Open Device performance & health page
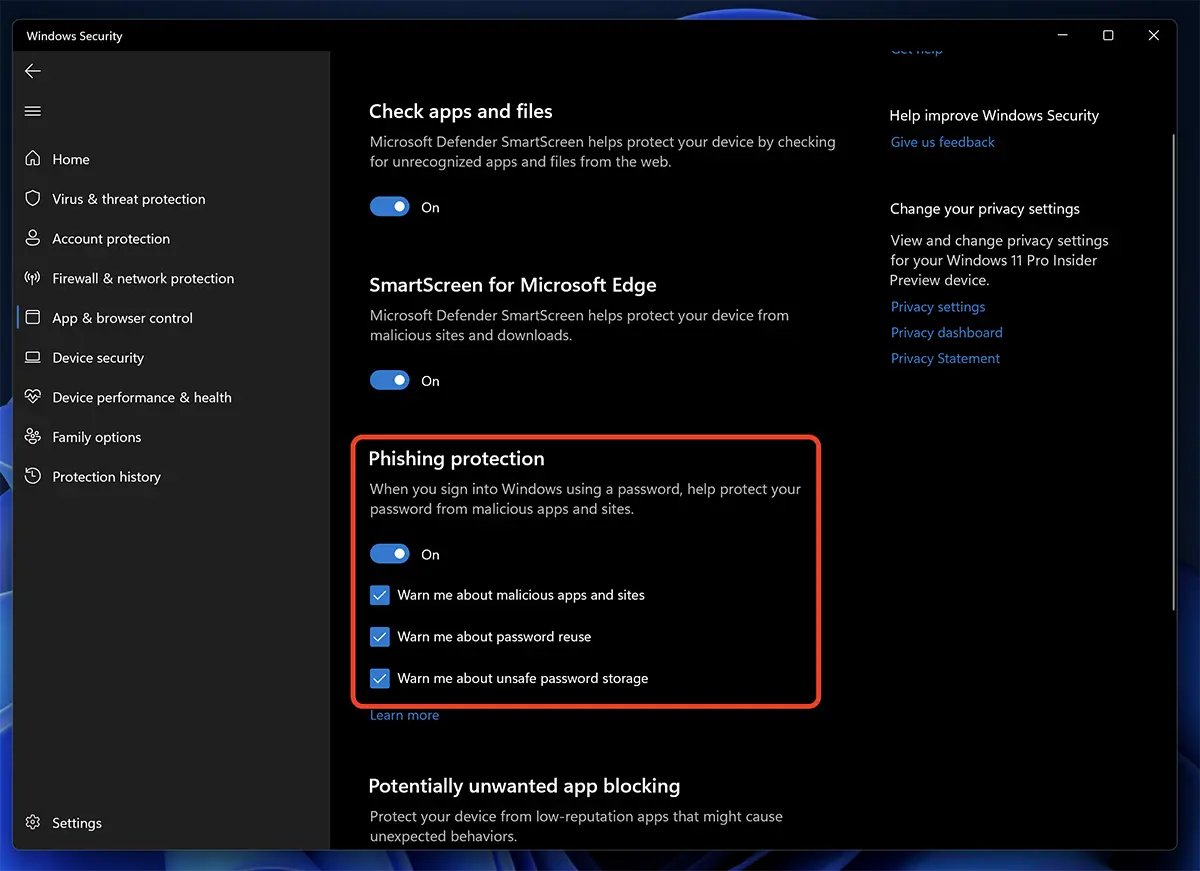 coord(142,397)
